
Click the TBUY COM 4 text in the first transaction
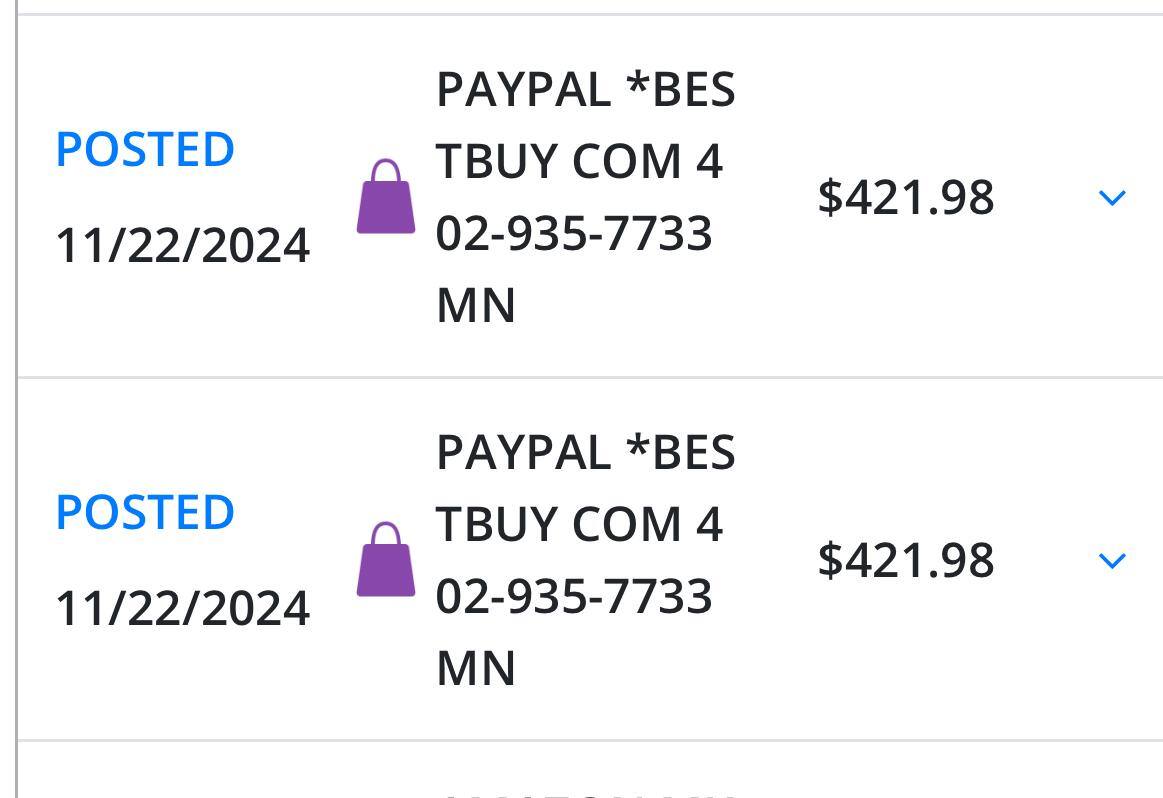pyautogui.click(x=579, y=161)
